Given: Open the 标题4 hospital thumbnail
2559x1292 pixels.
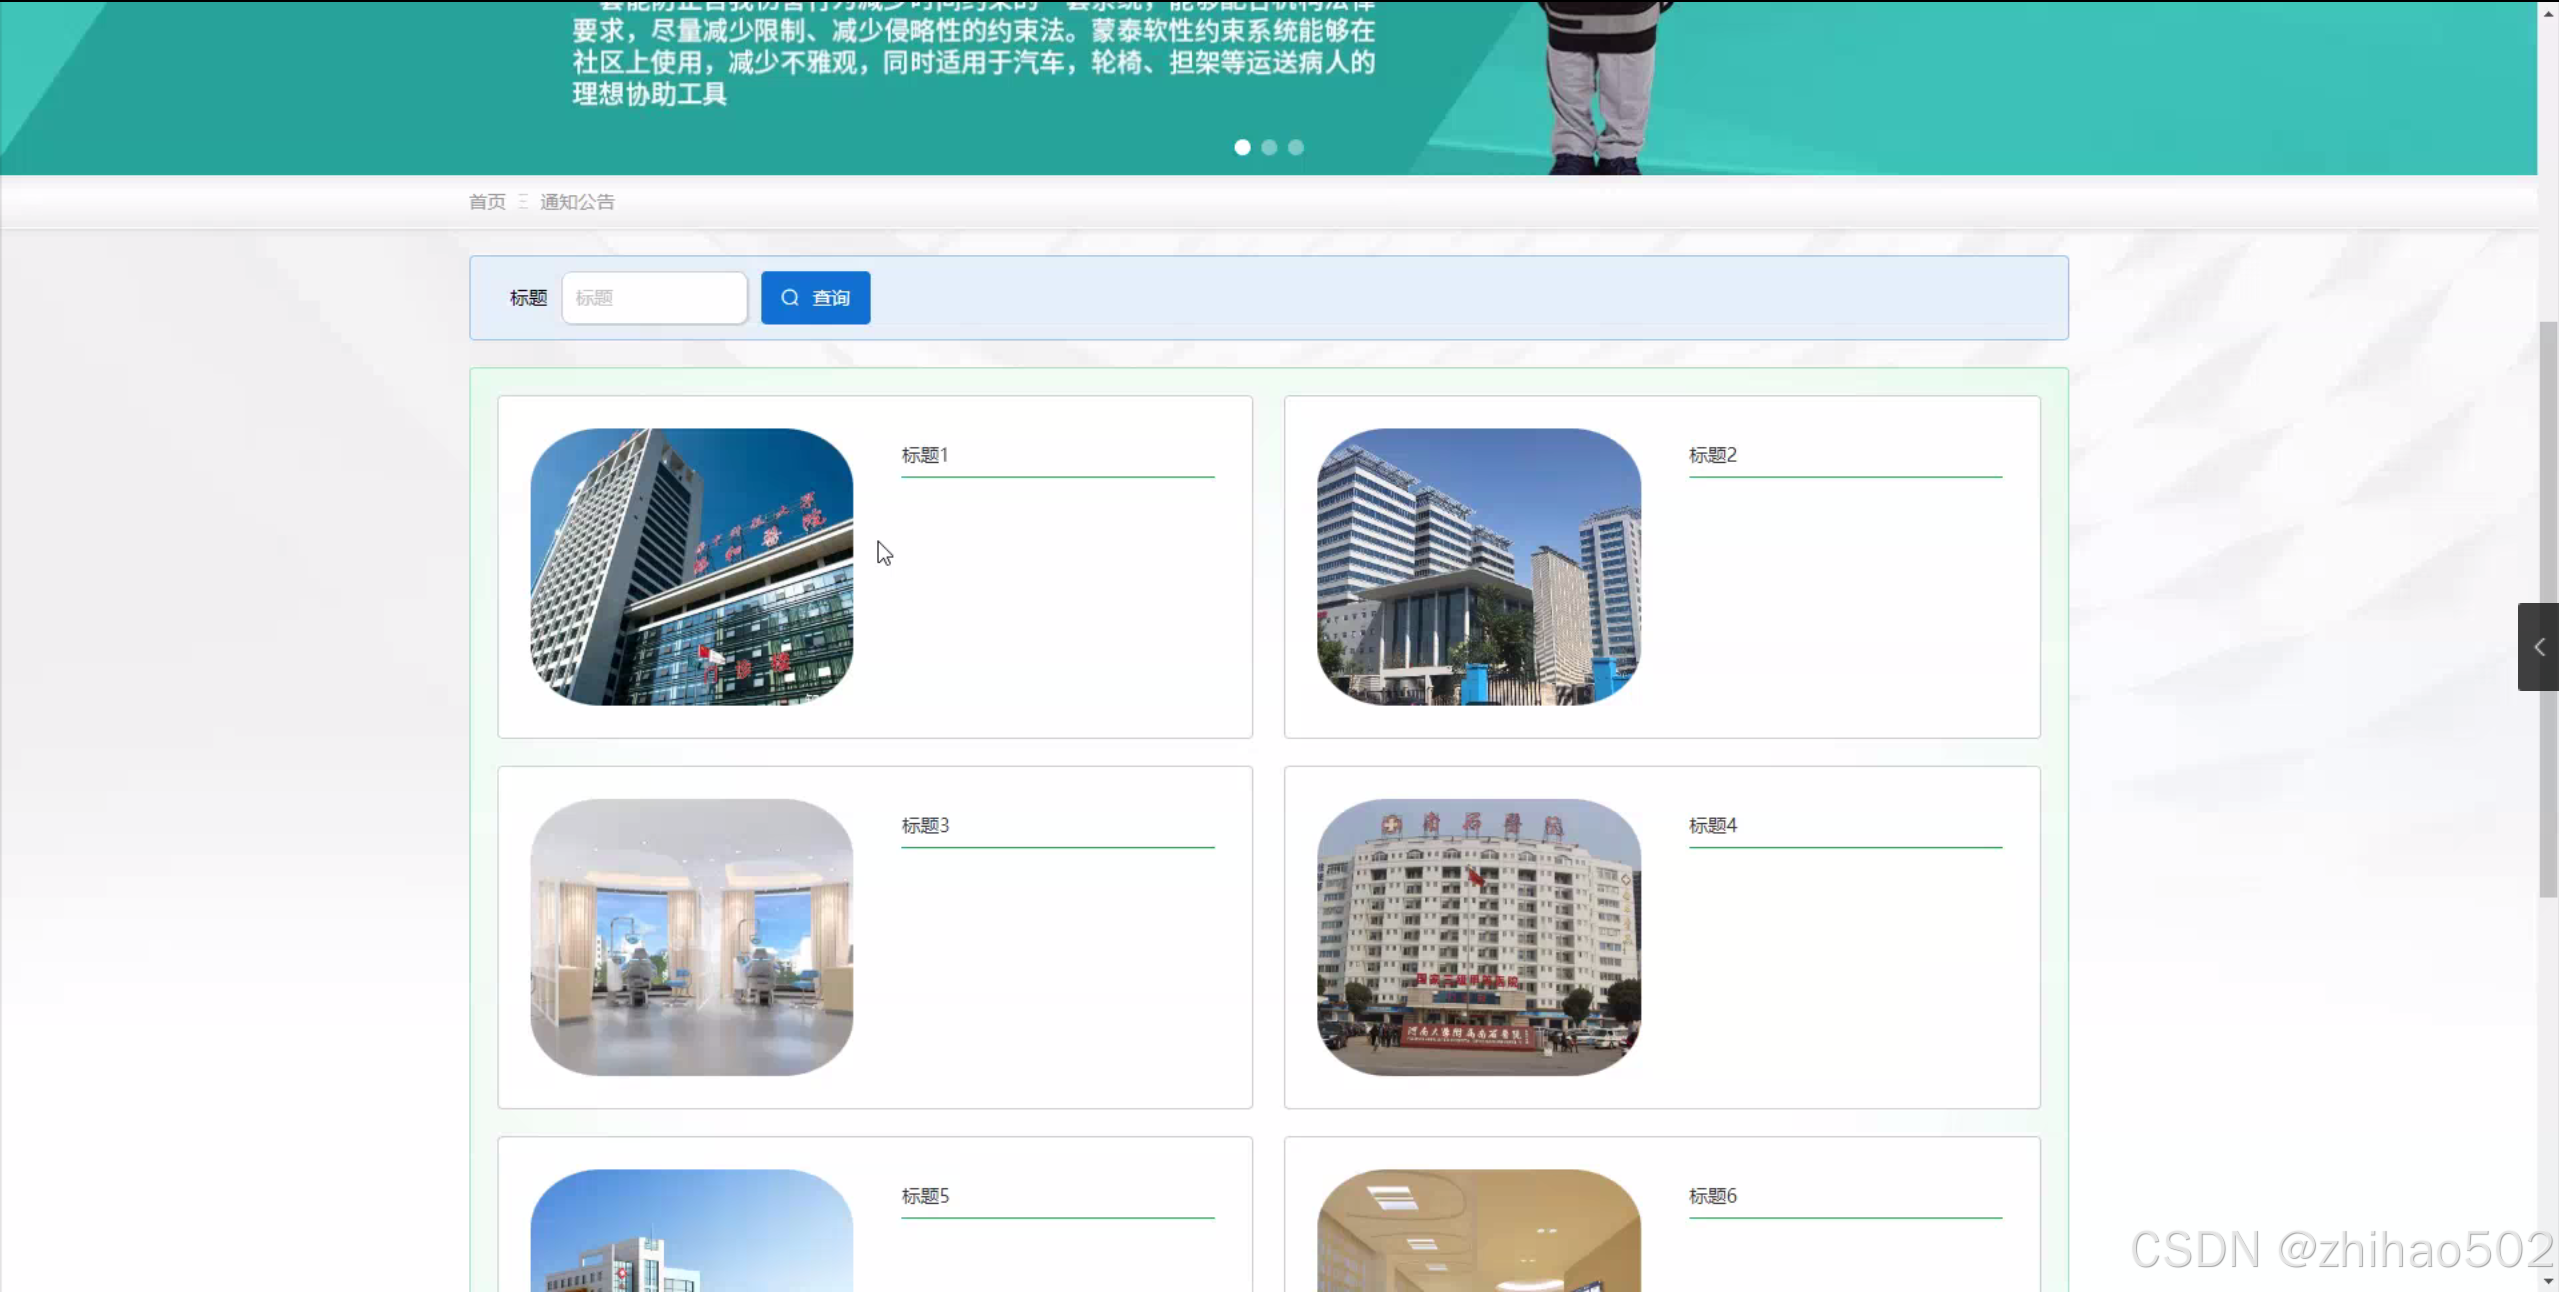Looking at the screenshot, I should tap(1478, 937).
